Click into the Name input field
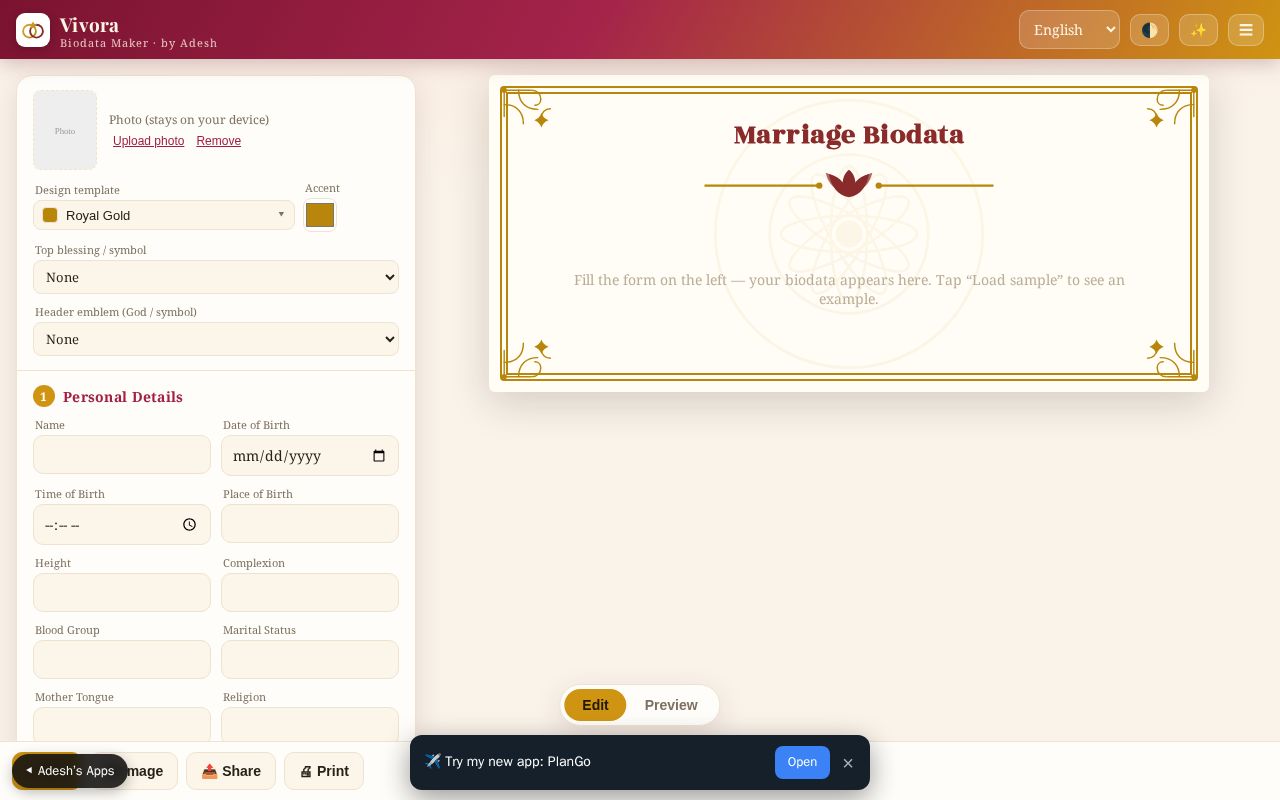The height and width of the screenshot is (800, 1280). pyautogui.click(x=122, y=454)
